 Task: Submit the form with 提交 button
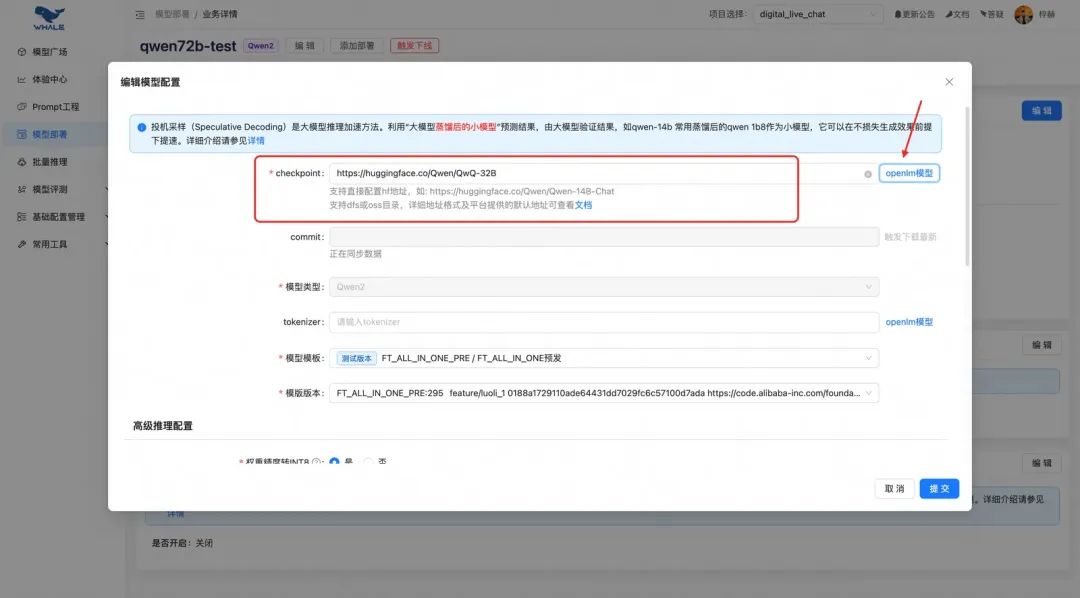tap(938, 488)
